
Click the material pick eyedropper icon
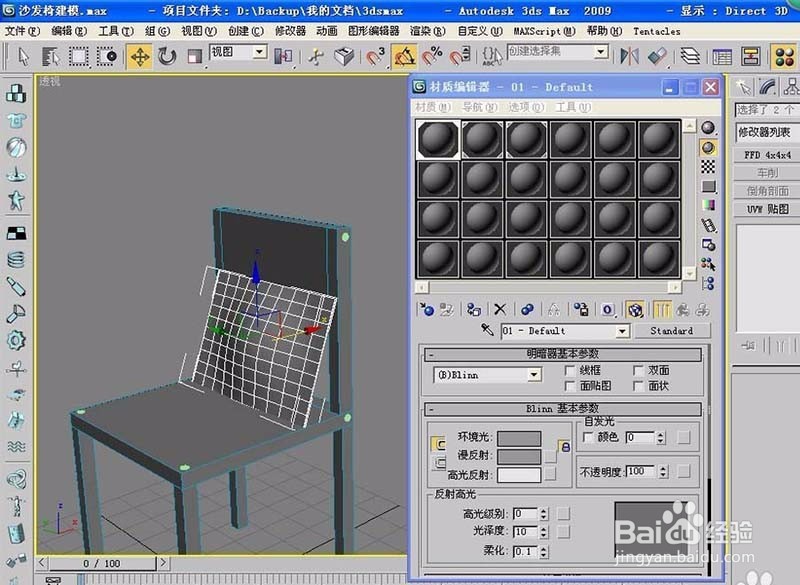(488, 329)
